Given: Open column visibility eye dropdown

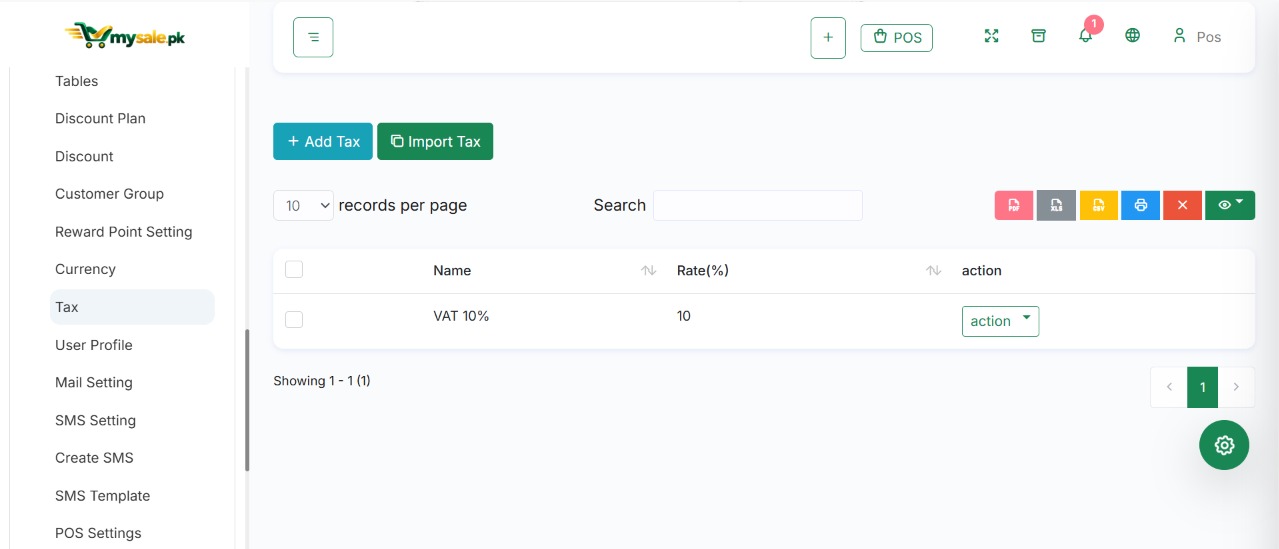Looking at the screenshot, I should tap(1230, 205).
